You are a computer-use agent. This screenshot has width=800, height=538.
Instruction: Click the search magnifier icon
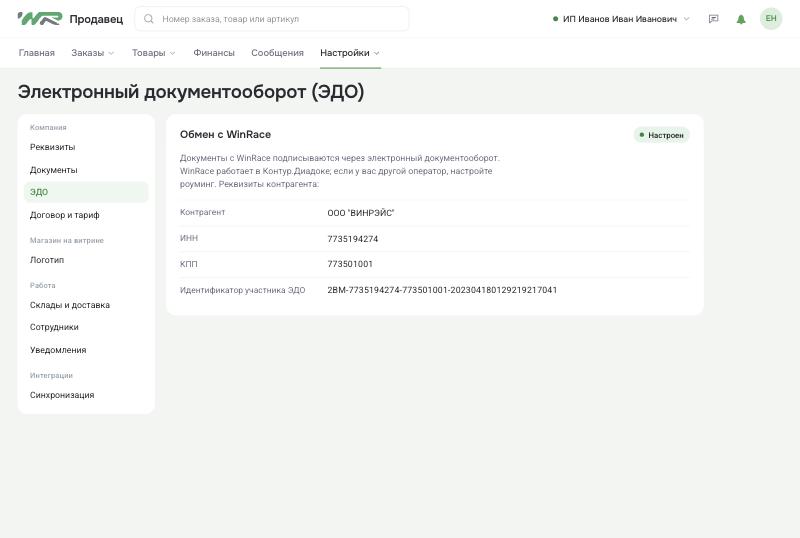(x=148, y=19)
